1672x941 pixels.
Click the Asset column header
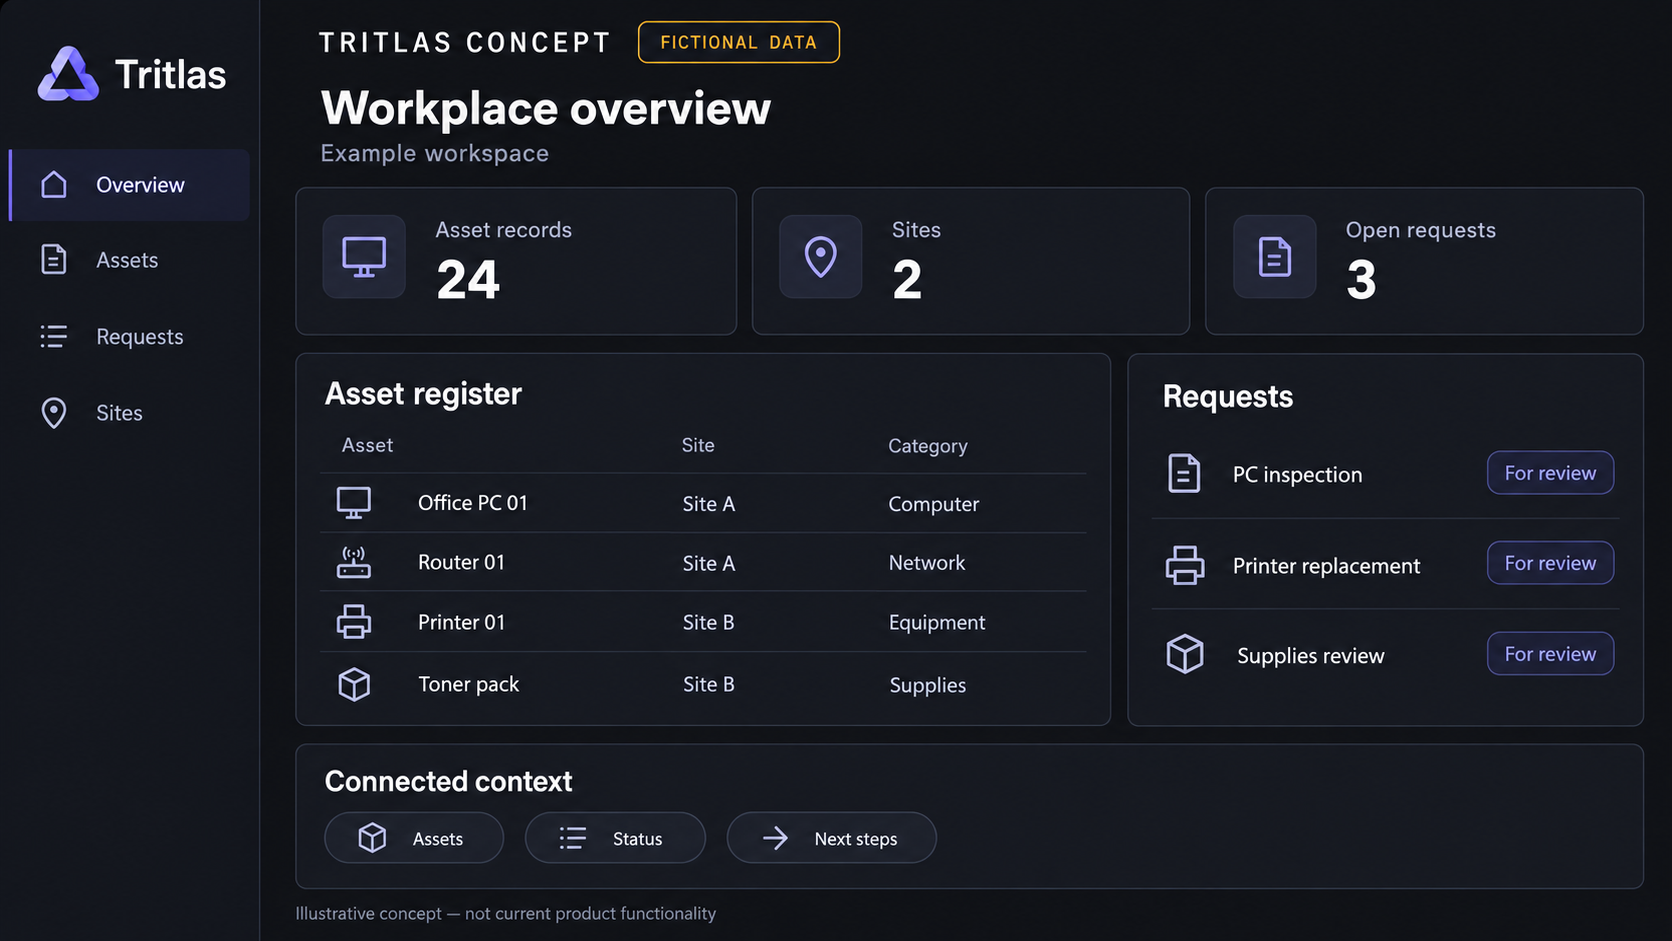coord(367,445)
